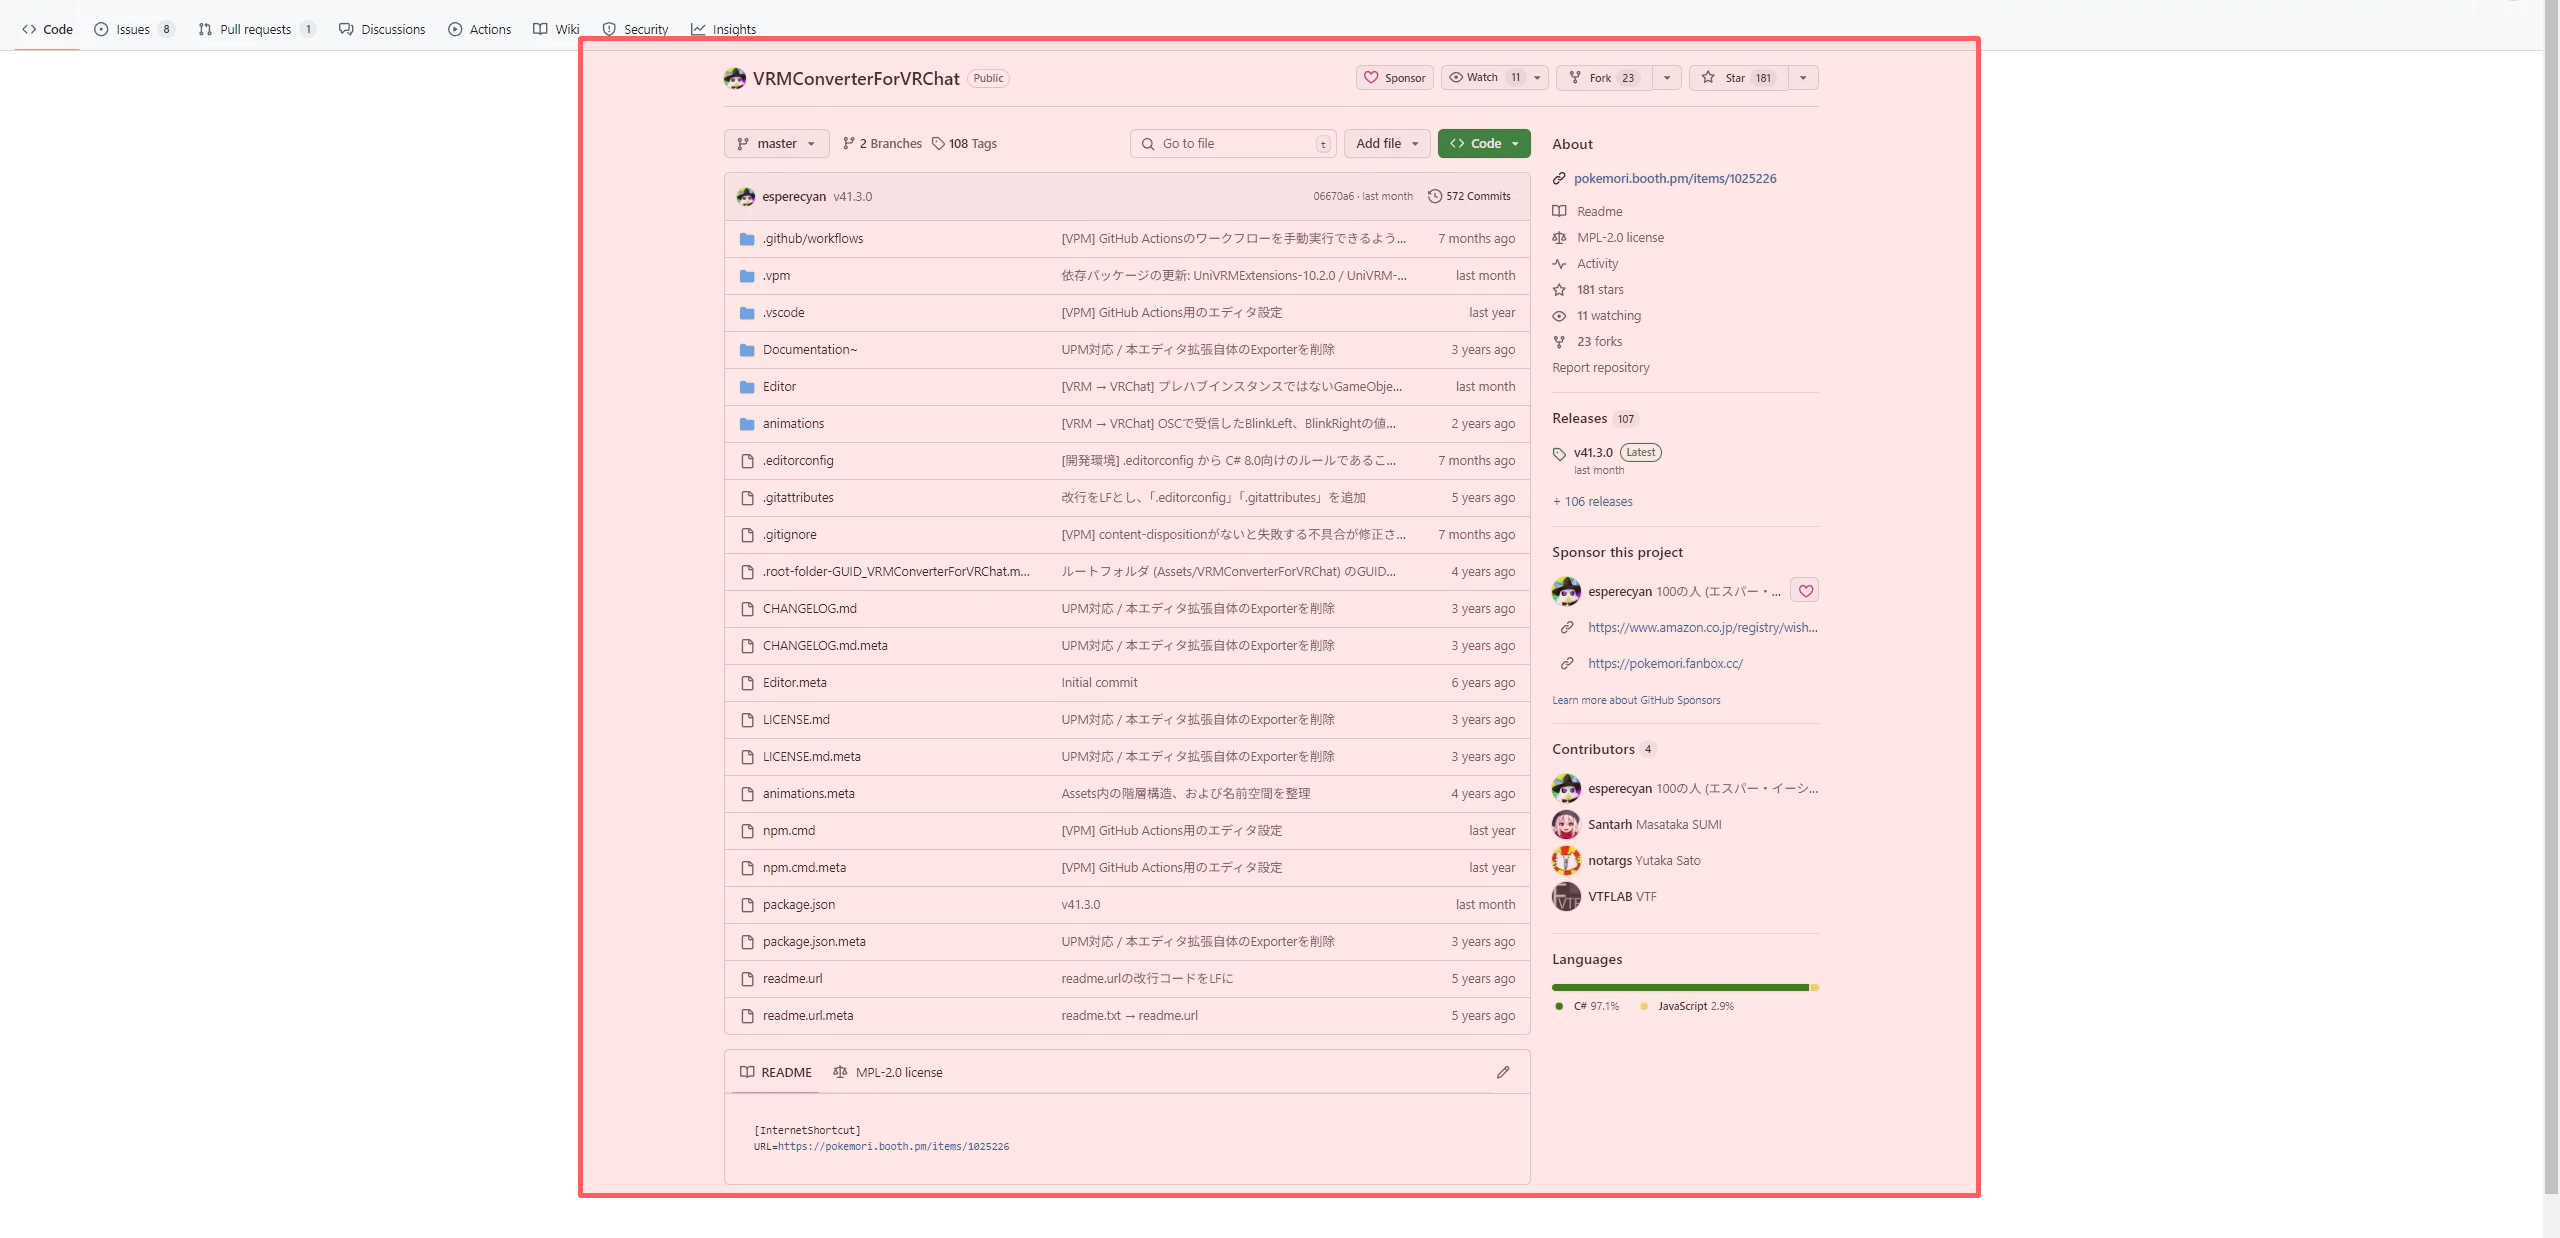This screenshot has height=1238, width=2560.
Task: Switch to the Wiki tab
Action: click(x=556, y=29)
